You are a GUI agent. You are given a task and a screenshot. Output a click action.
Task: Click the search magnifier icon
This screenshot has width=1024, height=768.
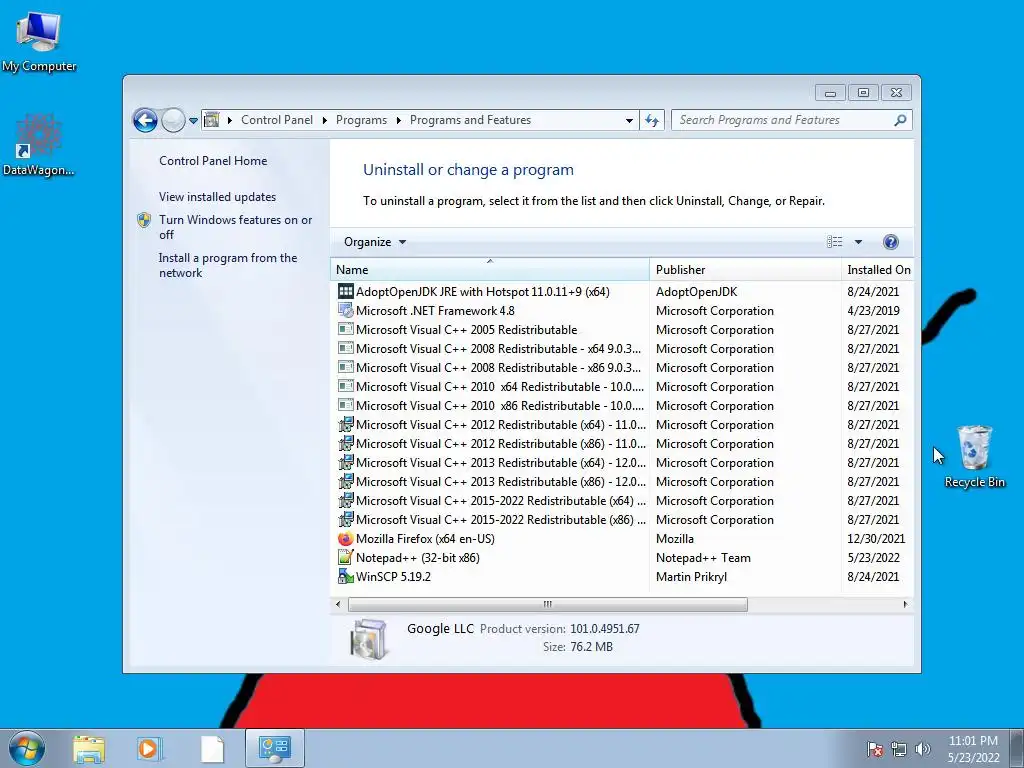(x=900, y=120)
